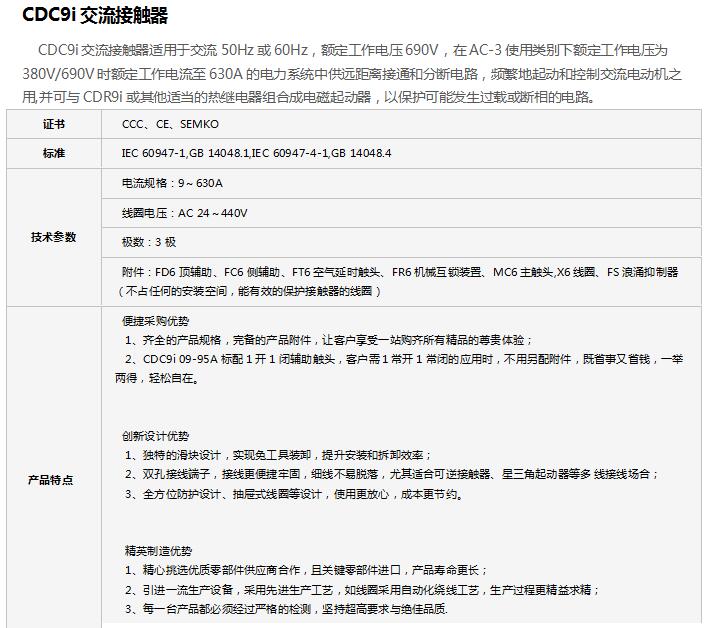Click the "附件：FD6 顶辅助" accessories line
The height and width of the screenshot is (628, 705).
click(400, 272)
